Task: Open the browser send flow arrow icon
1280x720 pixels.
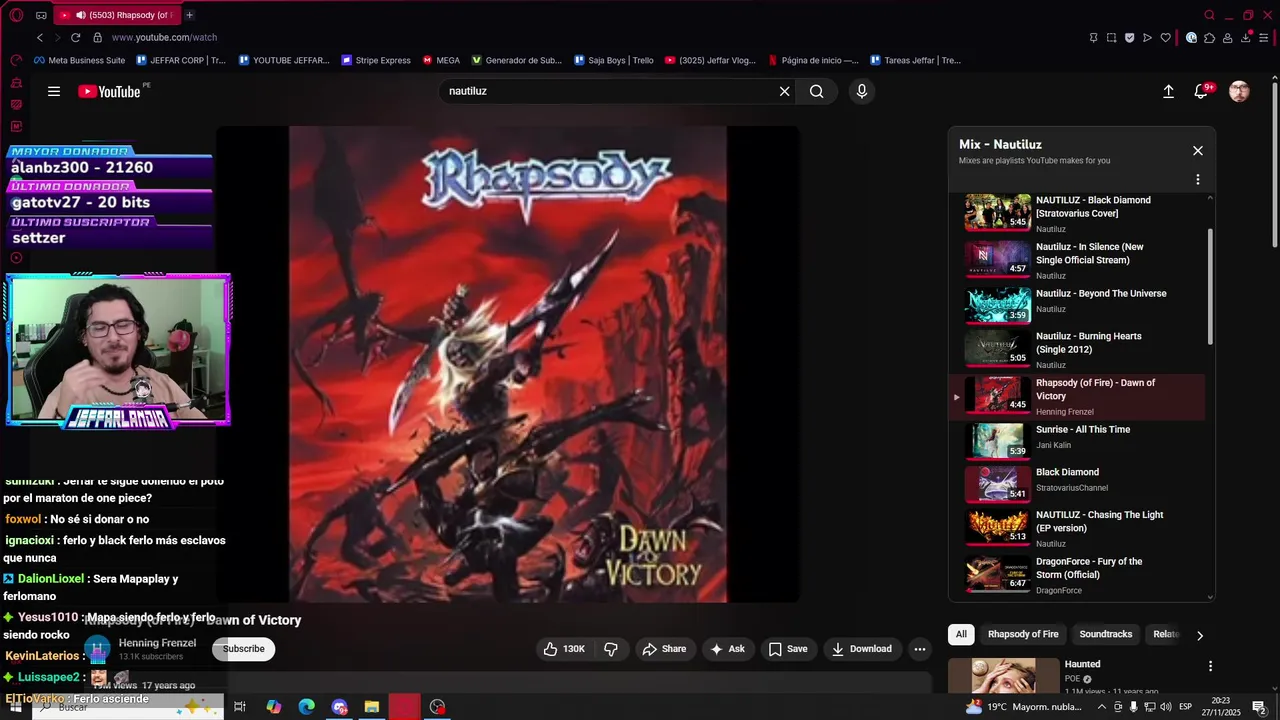Action: click(1147, 38)
